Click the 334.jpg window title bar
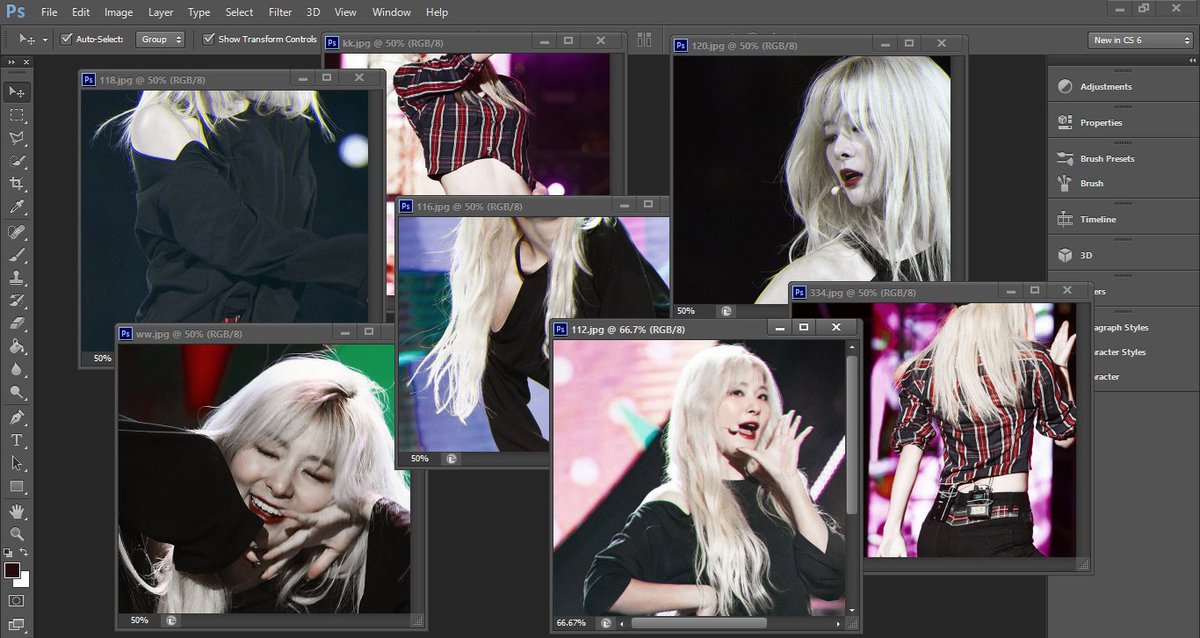Screen dimensions: 1200x638 pyautogui.click(x=940, y=292)
